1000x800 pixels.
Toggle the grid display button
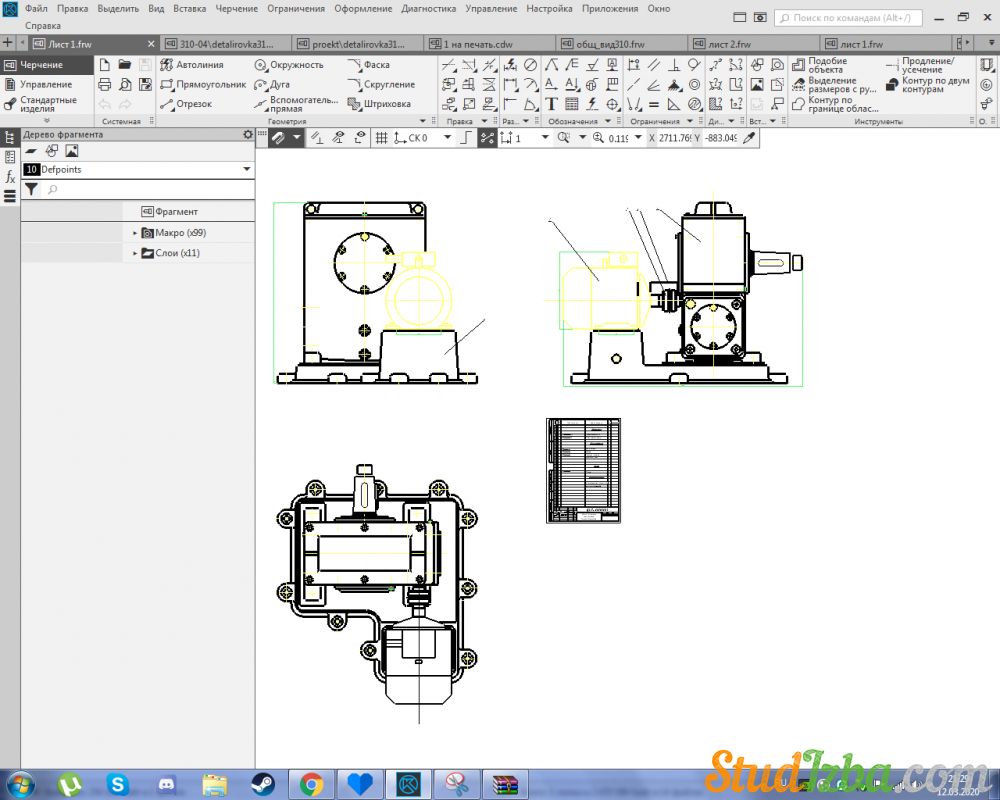coord(381,138)
